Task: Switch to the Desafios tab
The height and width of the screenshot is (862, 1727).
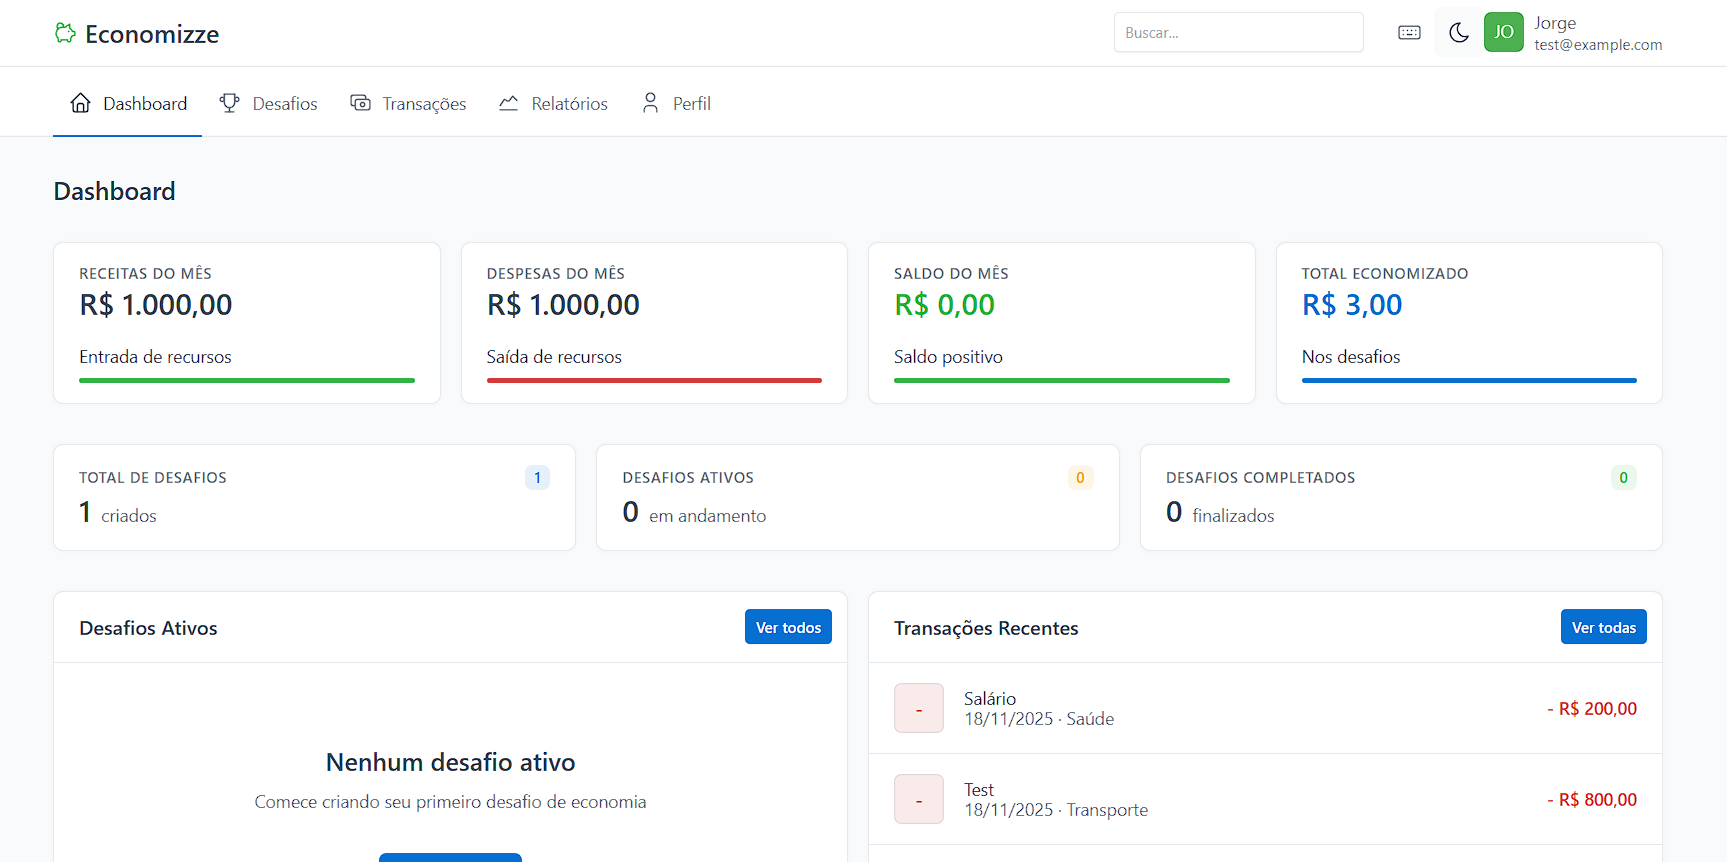Action: [x=284, y=104]
